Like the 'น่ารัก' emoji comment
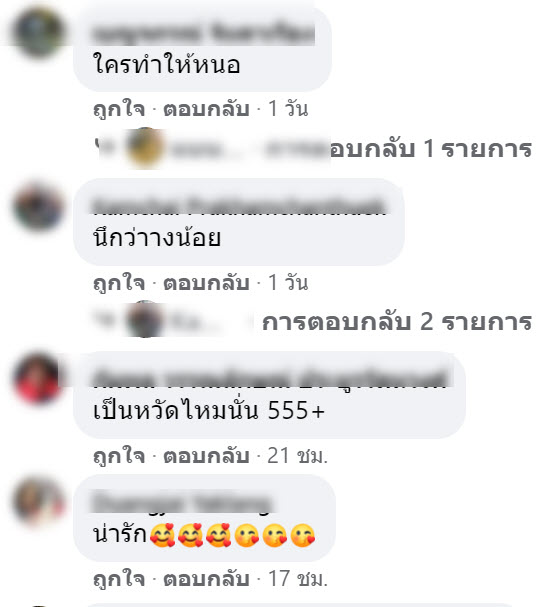Image resolution: width=547 pixels, height=607 pixels. 119,579
